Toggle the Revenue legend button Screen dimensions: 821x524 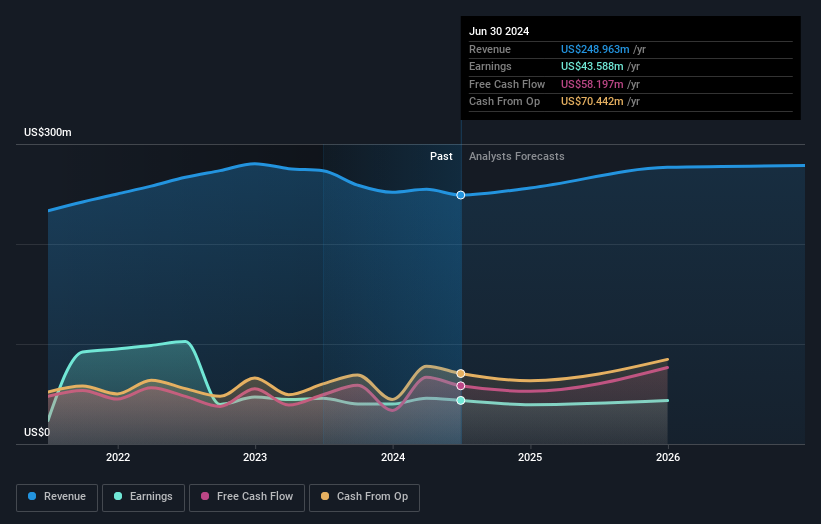[57, 497]
